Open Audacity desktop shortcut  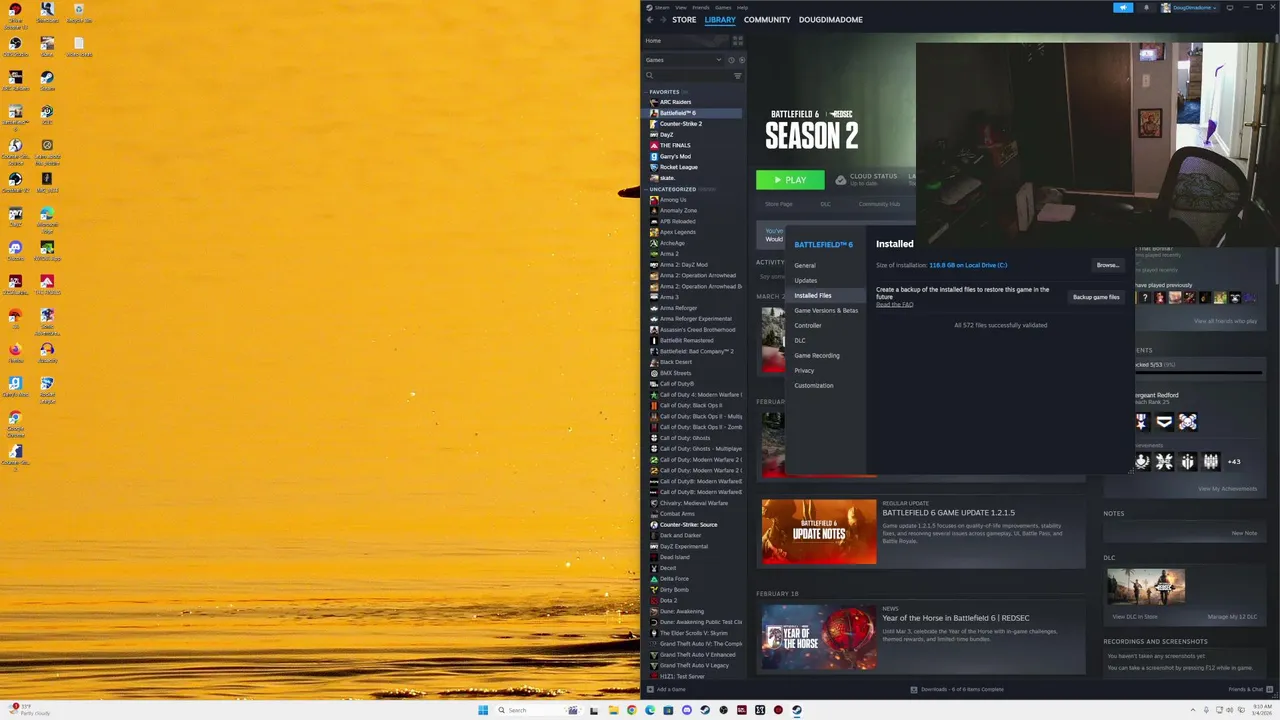pos(47,353)
